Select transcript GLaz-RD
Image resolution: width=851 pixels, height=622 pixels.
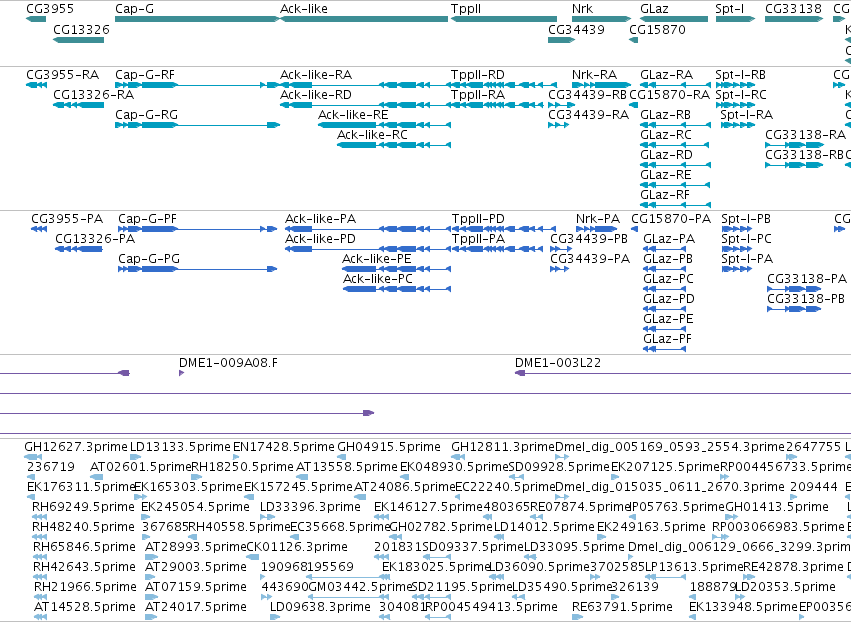pos(666,155)
